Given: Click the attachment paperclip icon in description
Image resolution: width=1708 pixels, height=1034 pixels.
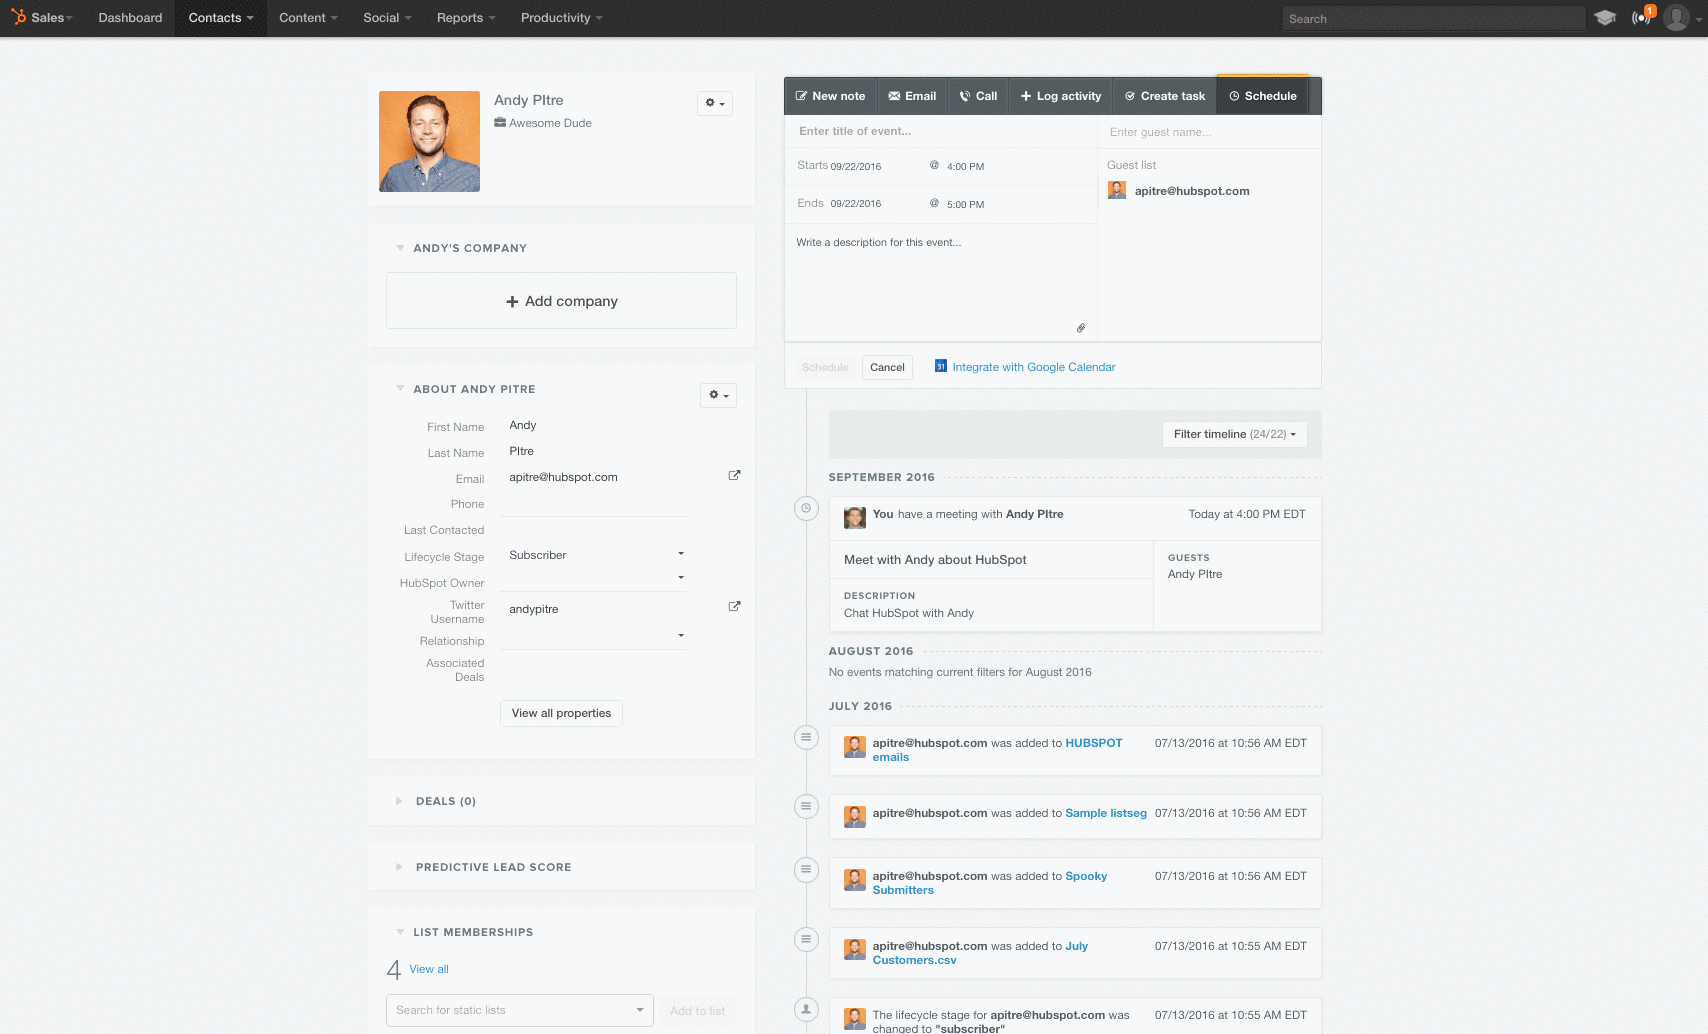Looking at the screenshot, I should [x=1080, y=328].
